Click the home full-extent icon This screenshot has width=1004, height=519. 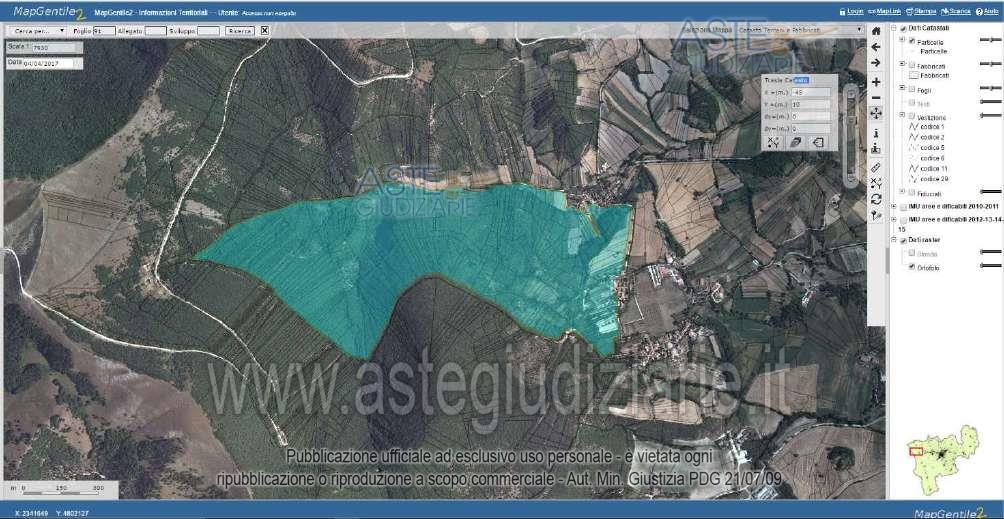click(876, 31)
